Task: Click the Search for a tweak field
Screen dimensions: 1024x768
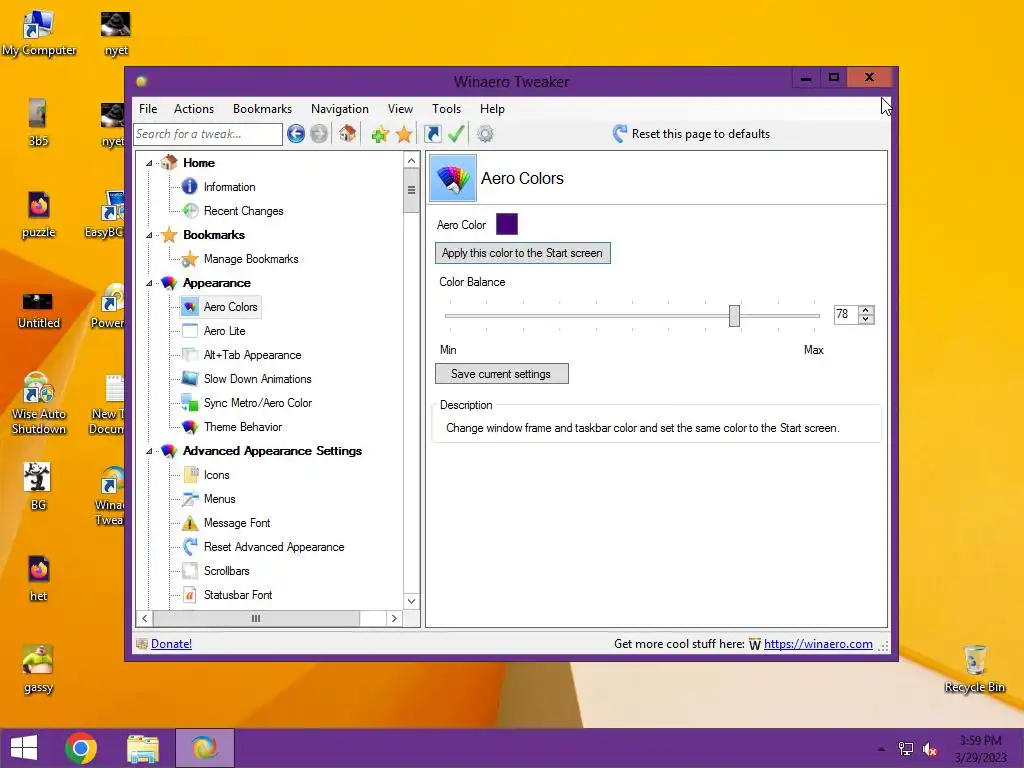Action: (208, 134)
